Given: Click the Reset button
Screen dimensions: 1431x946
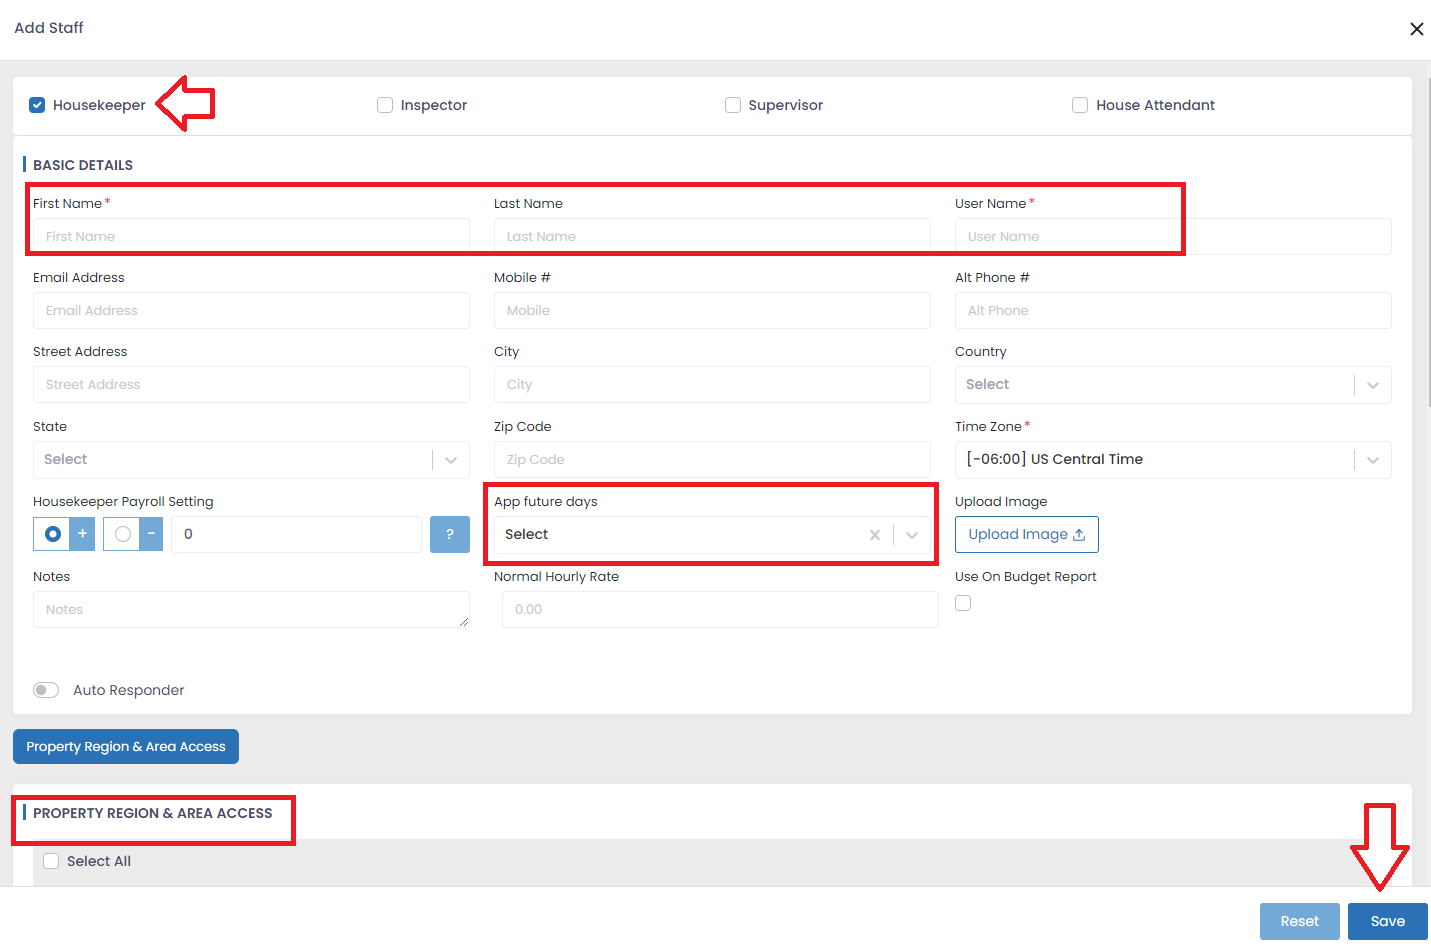Looking at the screenshot, I should pos(1300,921).
